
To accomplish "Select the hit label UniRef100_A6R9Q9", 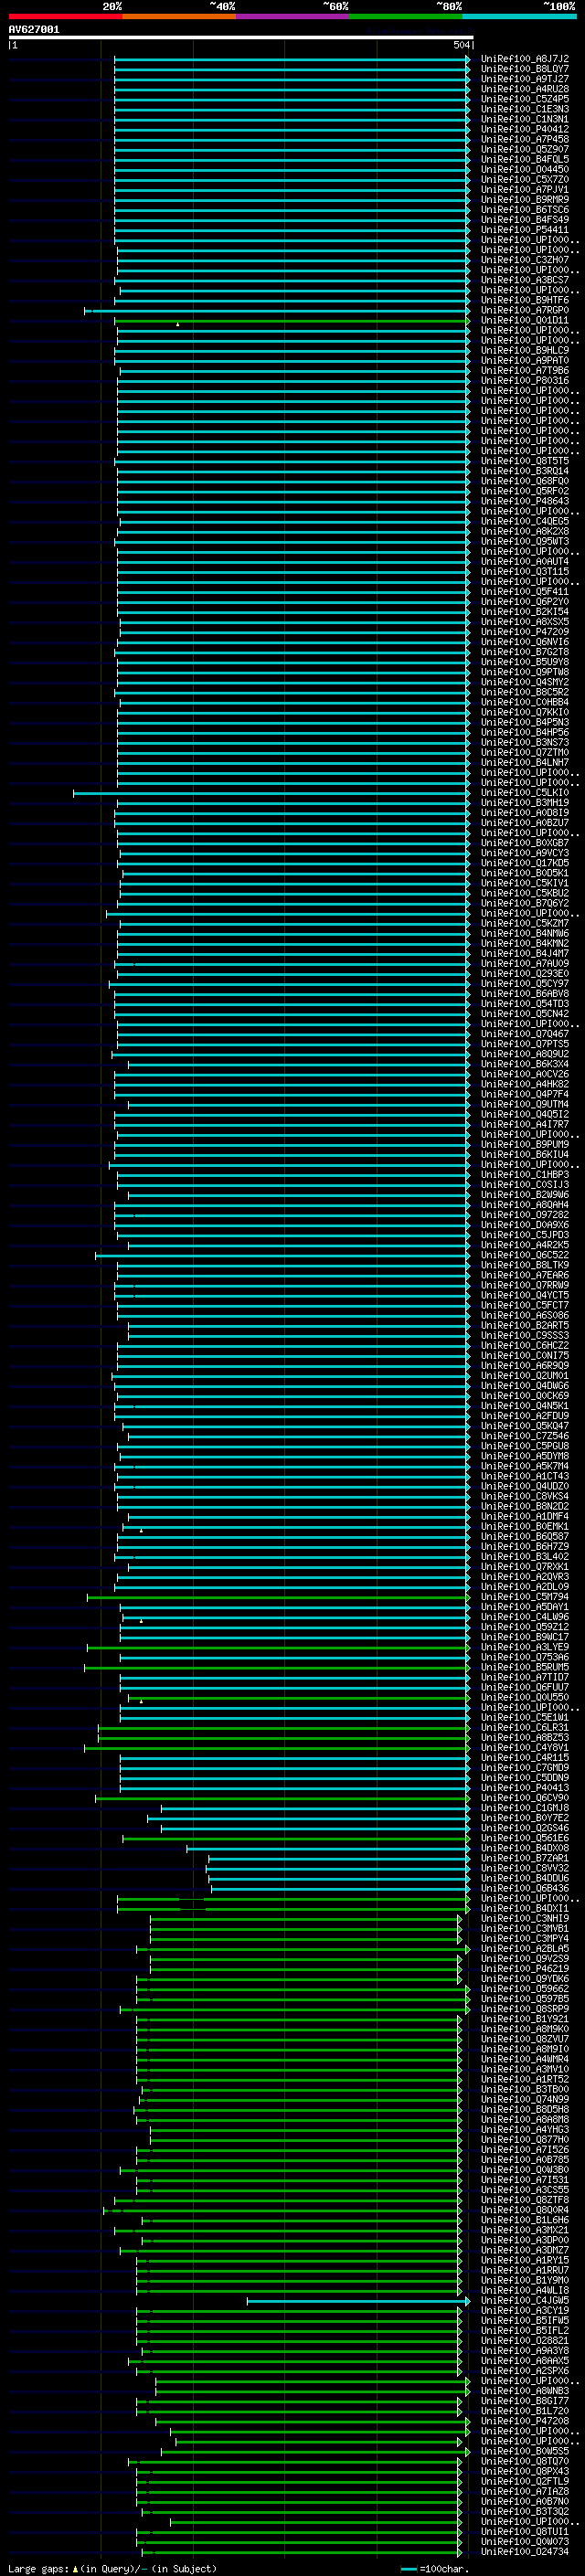I will pos(525,1366).
